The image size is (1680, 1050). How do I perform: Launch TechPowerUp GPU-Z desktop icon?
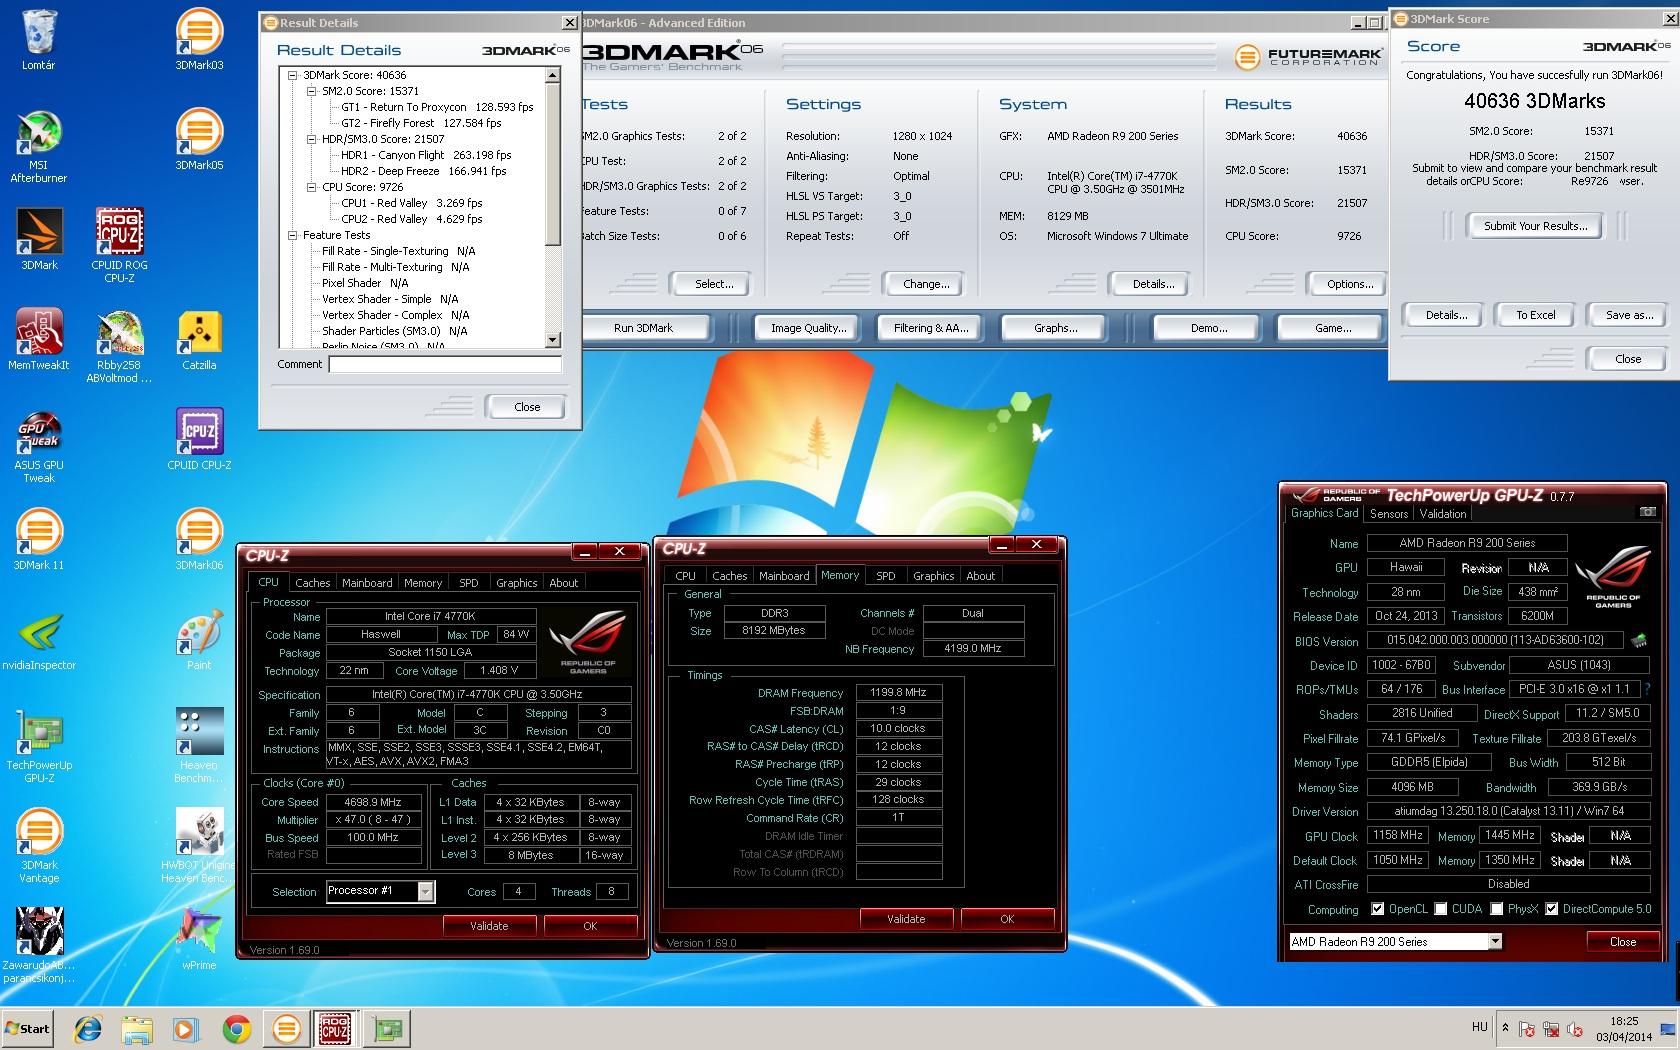coord(39,746)
